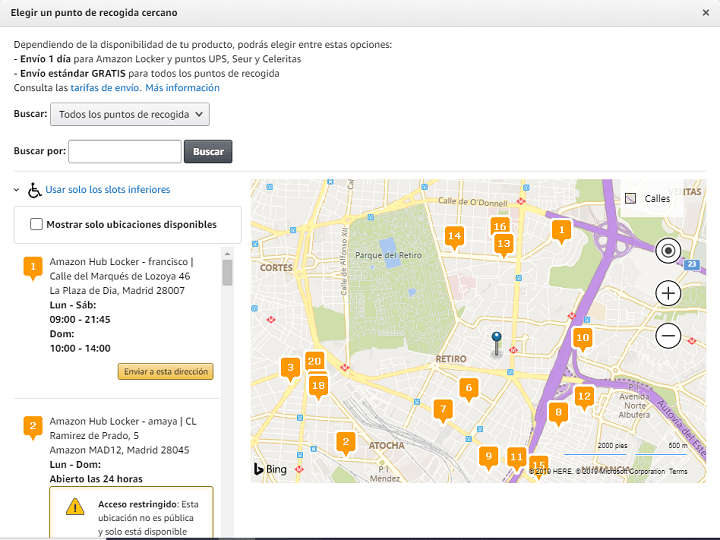The image size is (720, 540).
Task: Zoom out on the map
Action: coord(668,336)
